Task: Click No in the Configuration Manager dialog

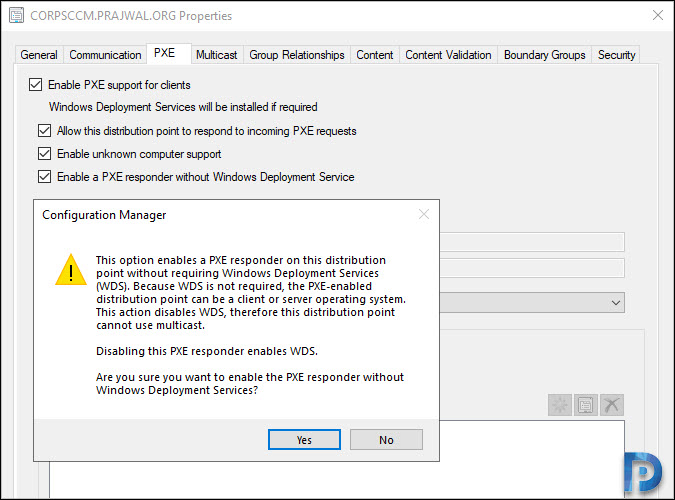Action: 386,440
